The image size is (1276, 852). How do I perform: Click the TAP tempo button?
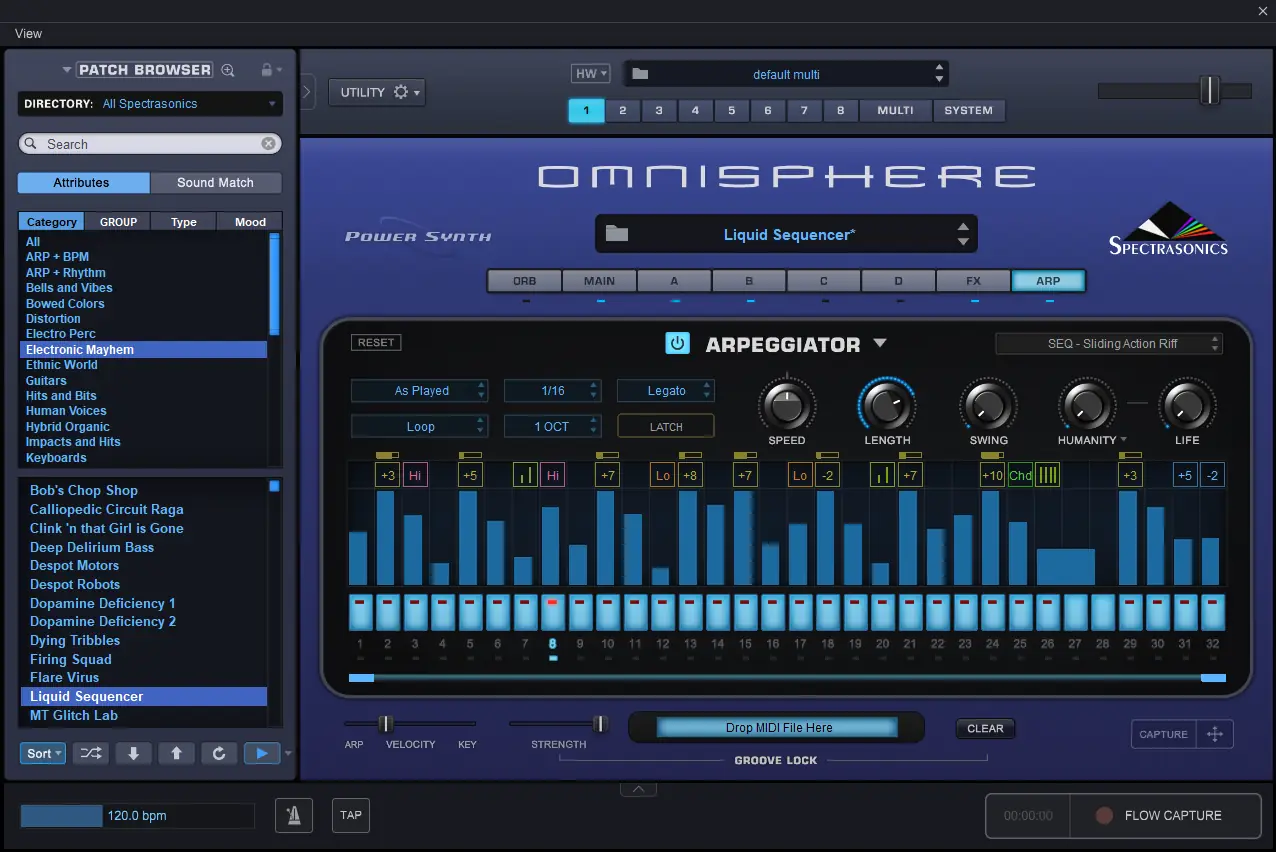[x=350, y=815]
